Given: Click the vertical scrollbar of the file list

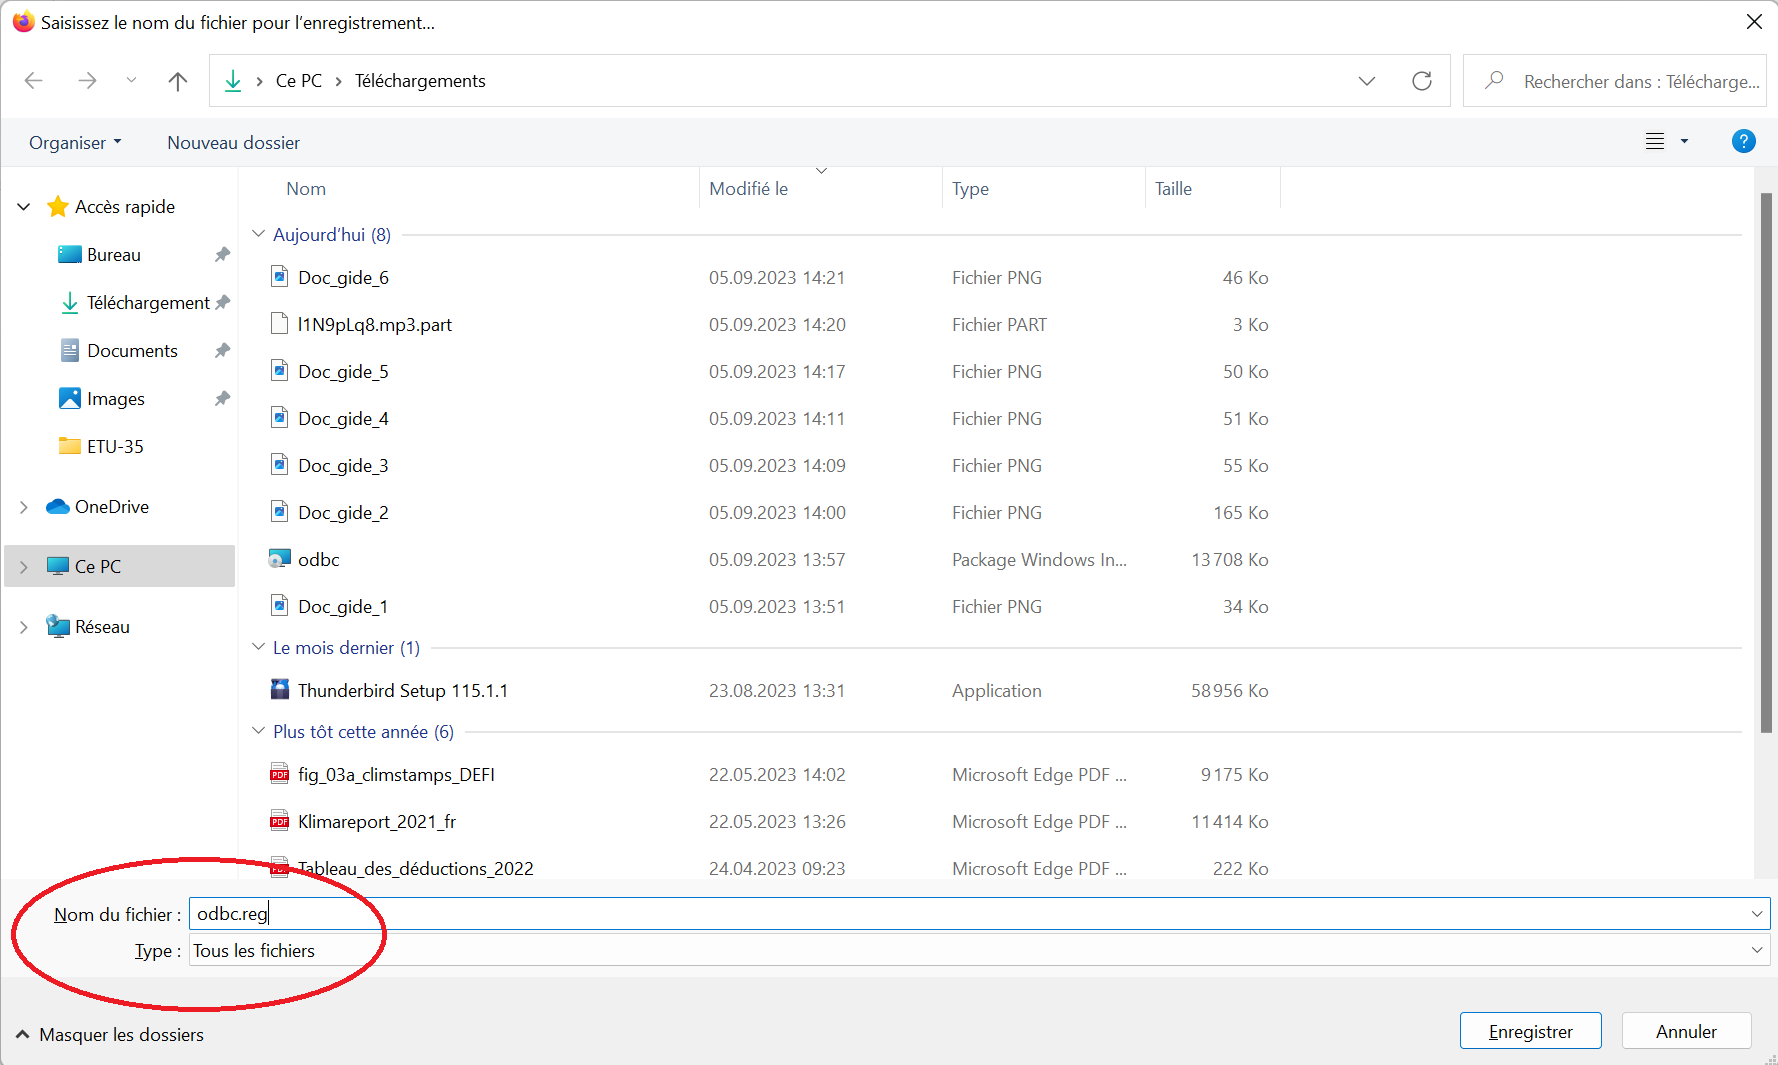Looking at the screenshot, I should (x=1765, y=460).
